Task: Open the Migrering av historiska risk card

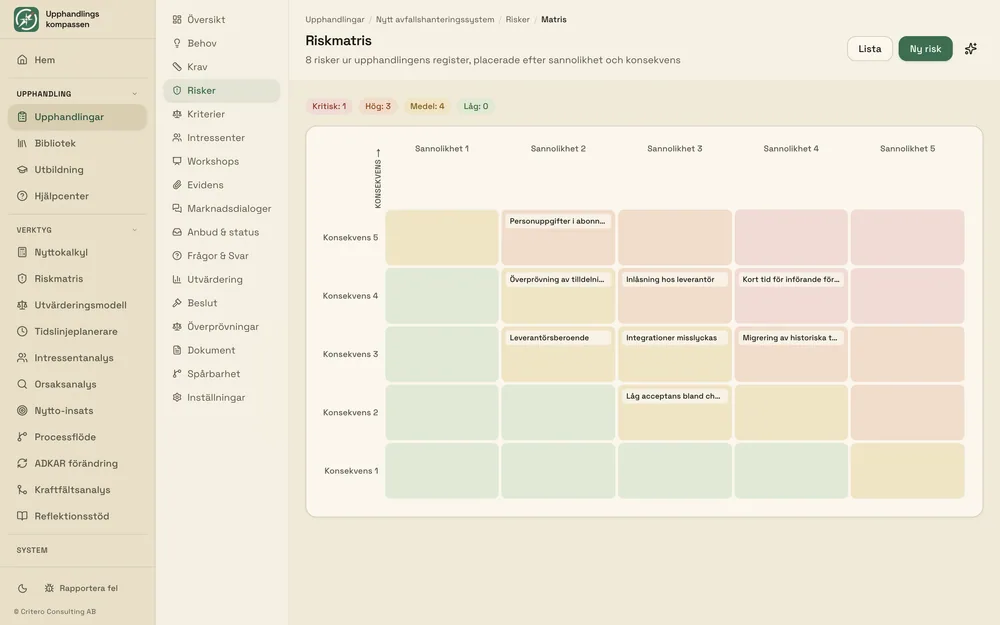Action: click(x=791, y=338)
